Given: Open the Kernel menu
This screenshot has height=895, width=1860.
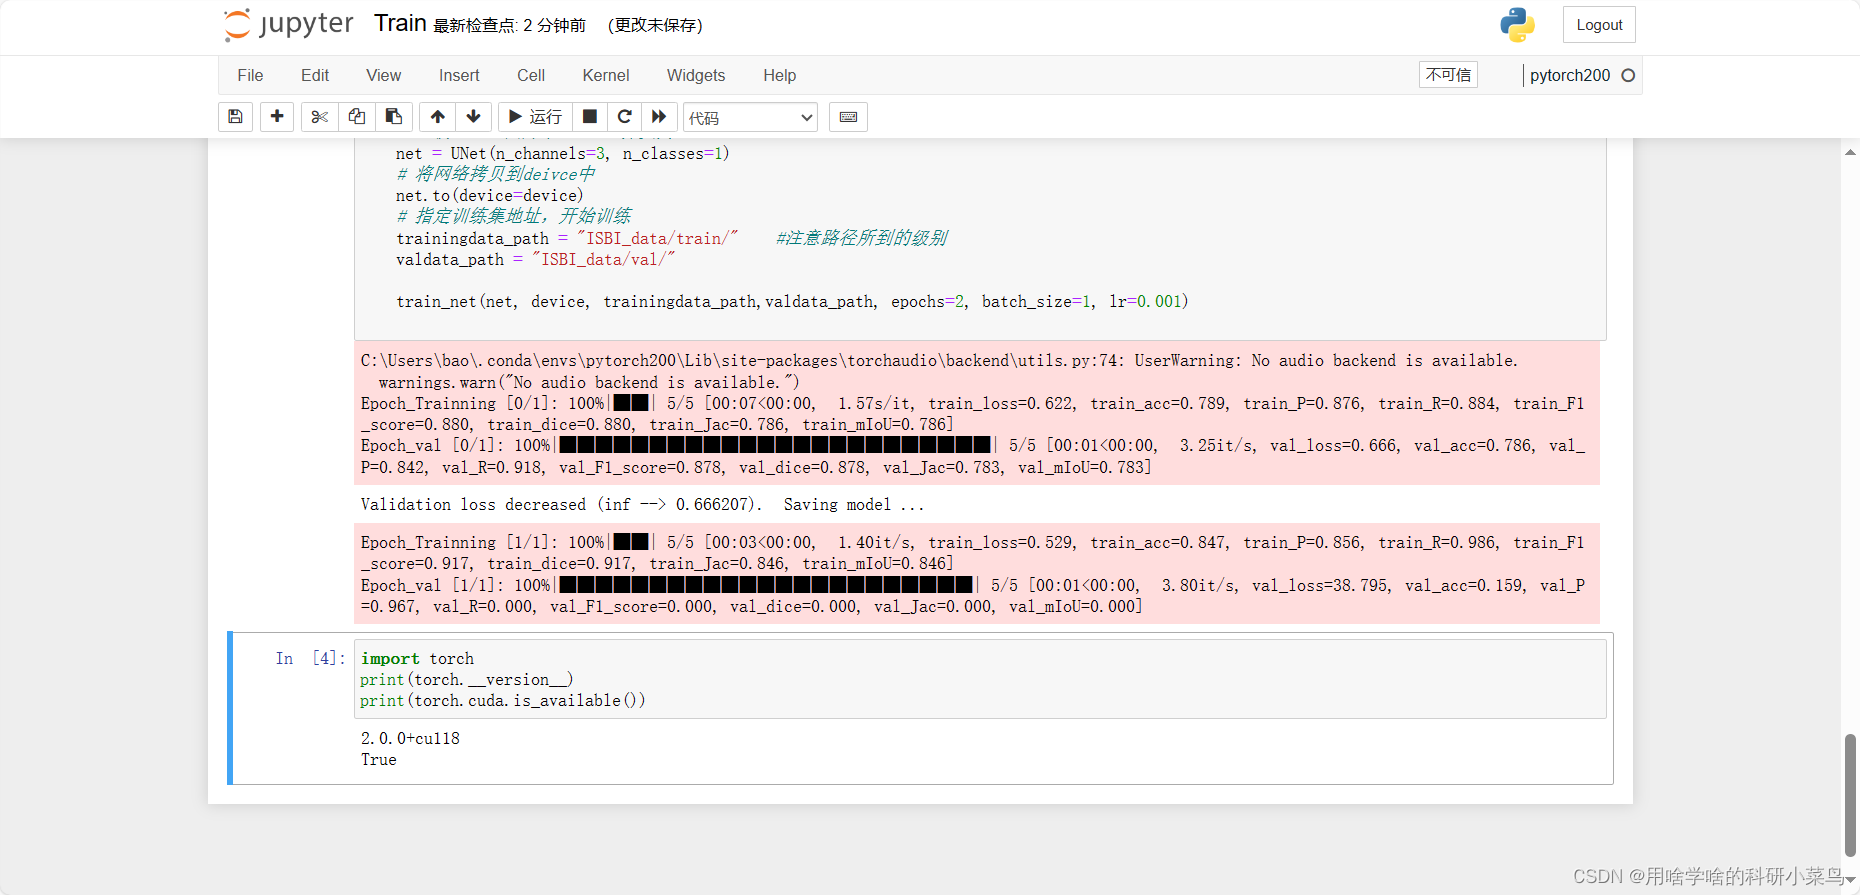Looking at the screenshot, I should pyautogui.click(x=606, y=75).
